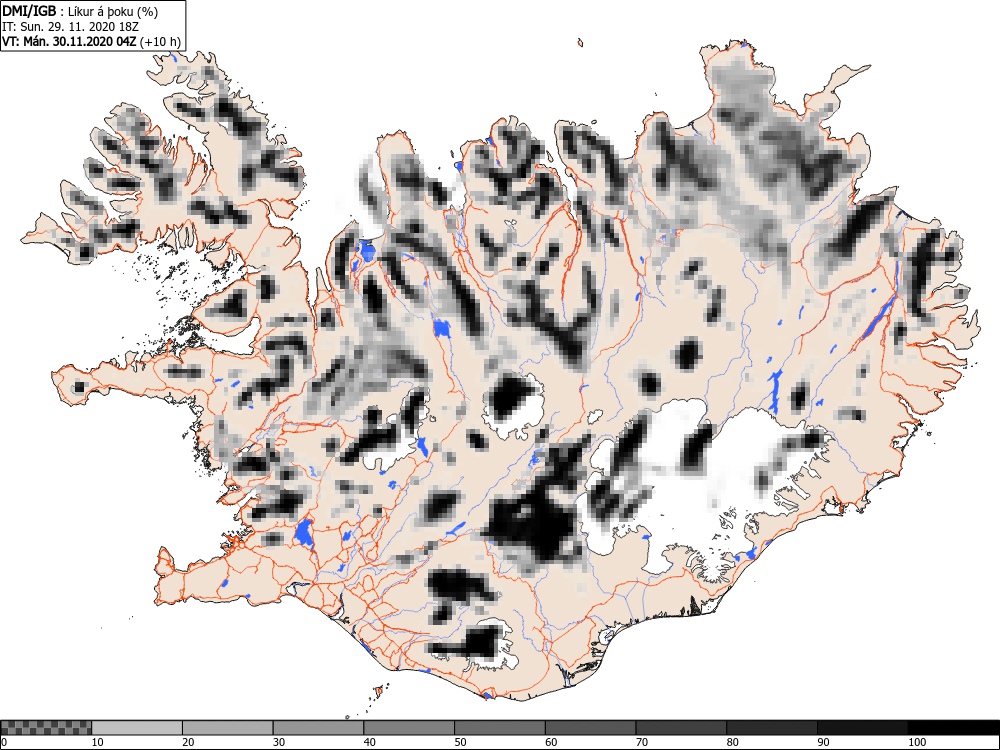Click the 20-30% gray legend swatch

(x=228, y=728)
